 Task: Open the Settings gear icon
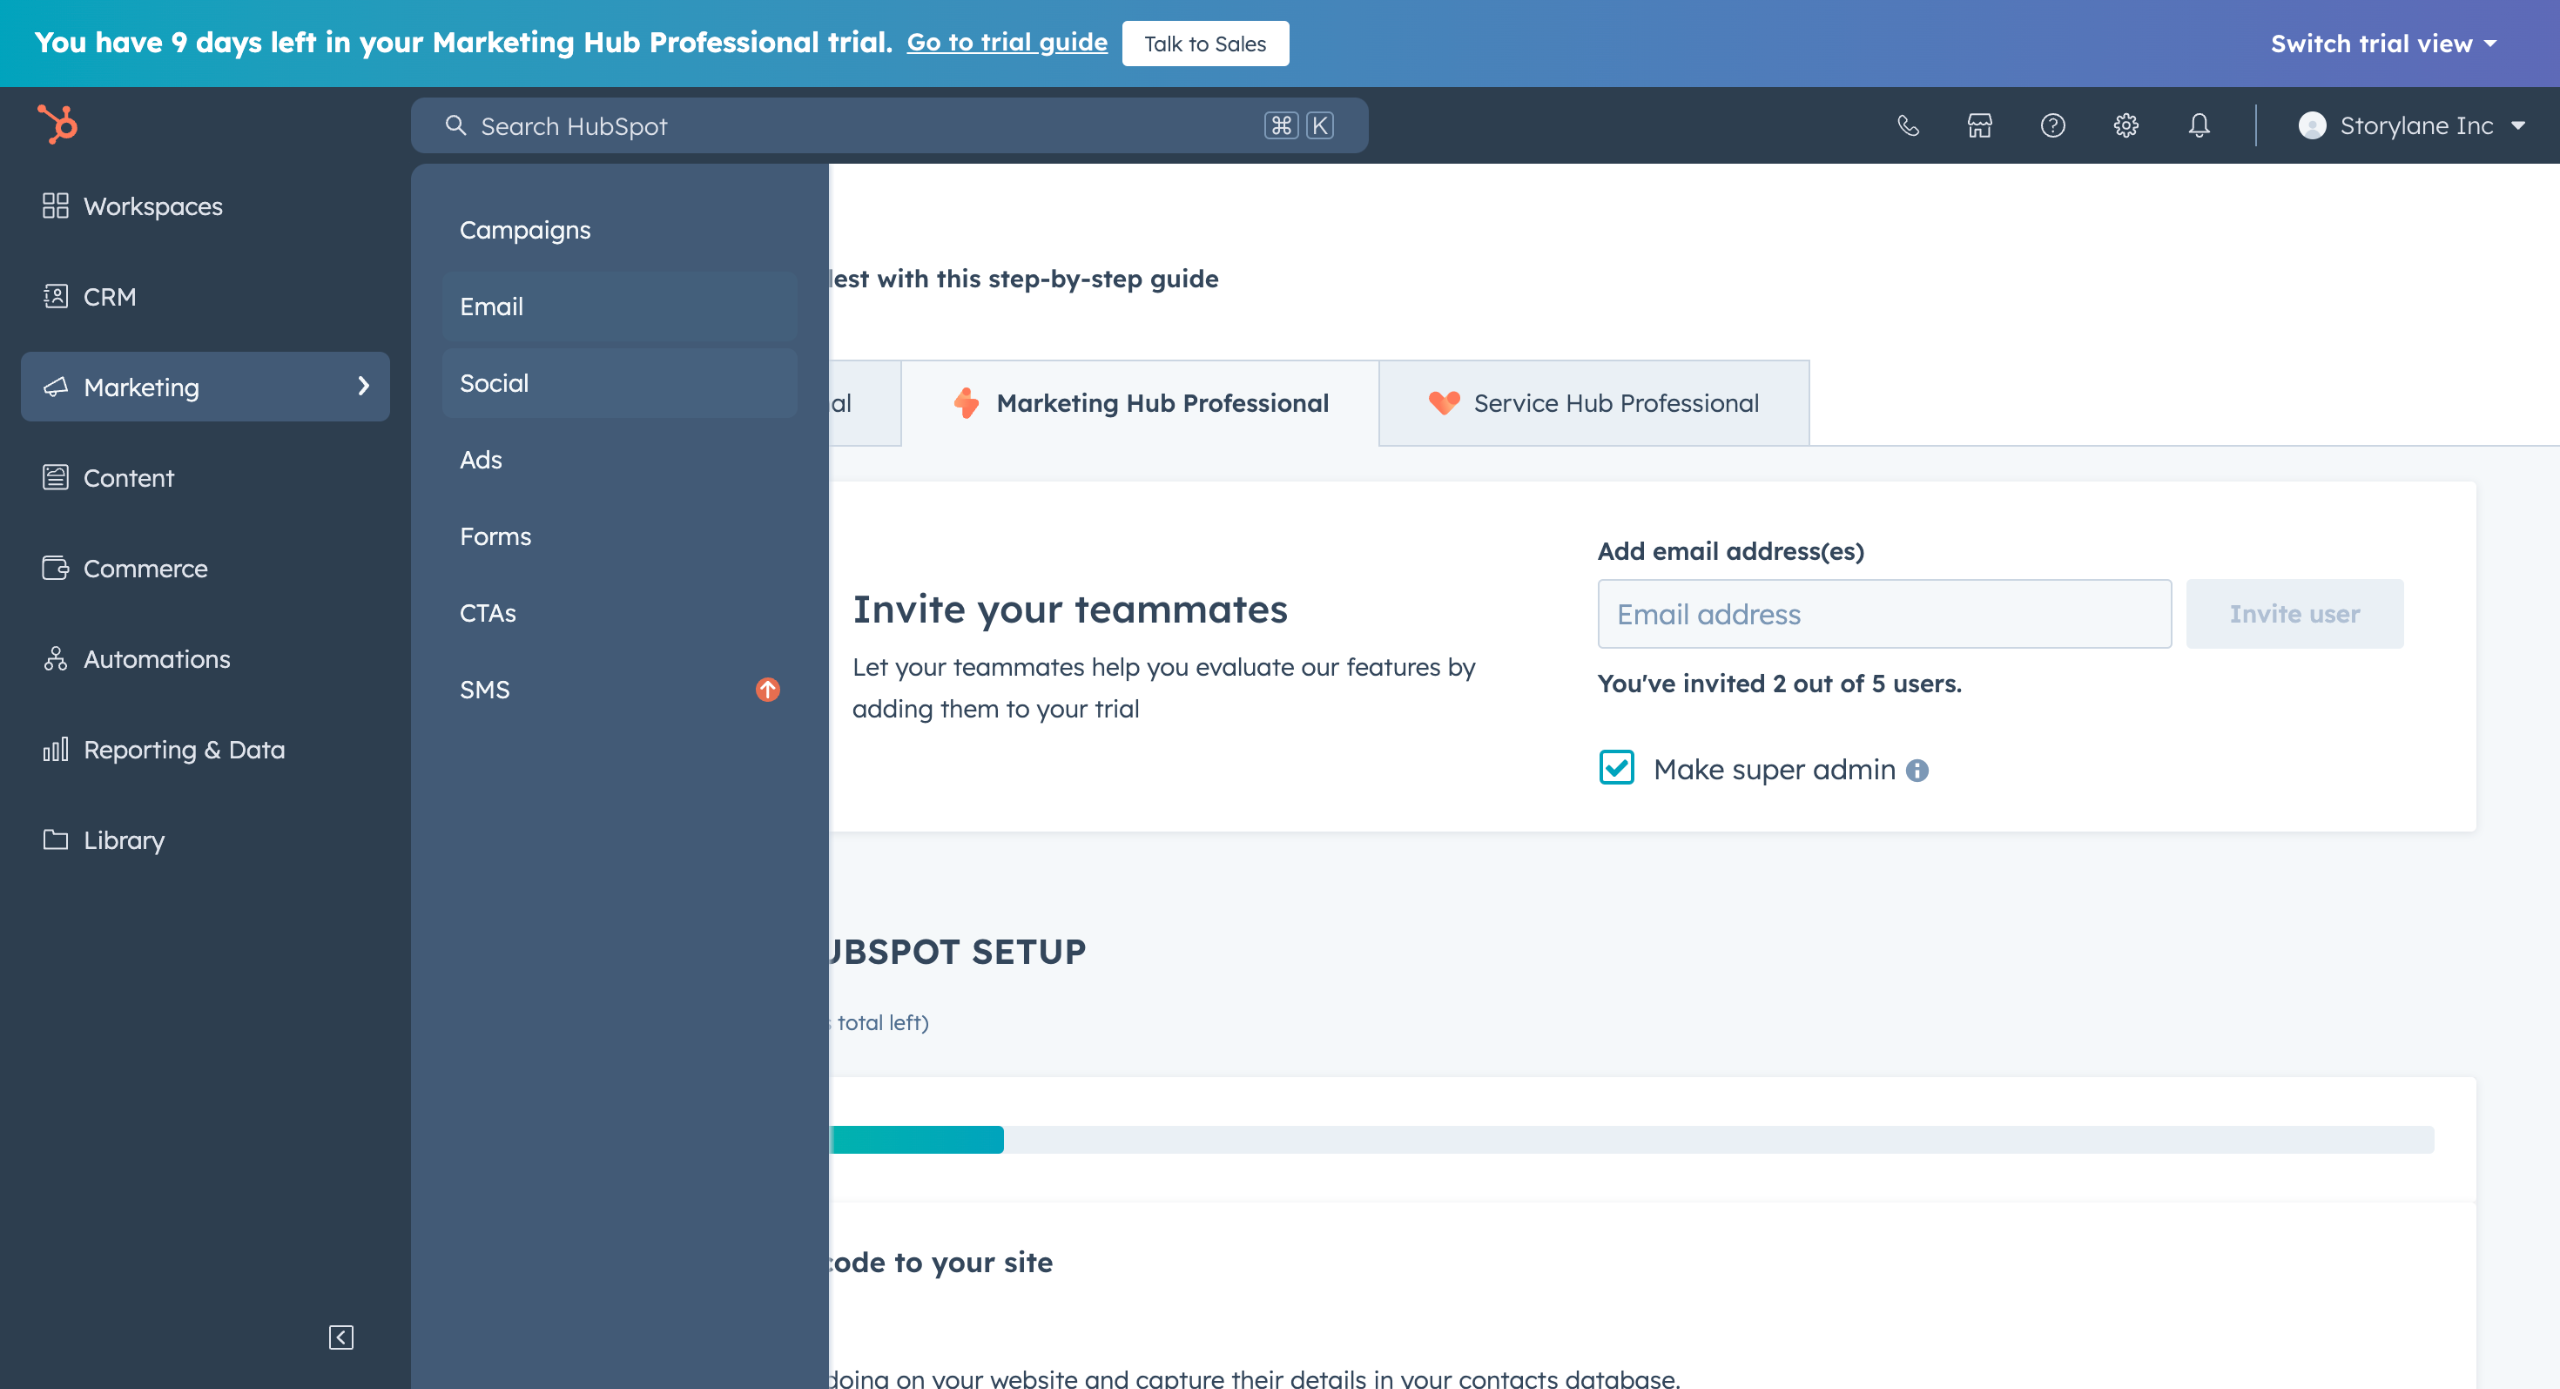click(x=2126, y=126)
